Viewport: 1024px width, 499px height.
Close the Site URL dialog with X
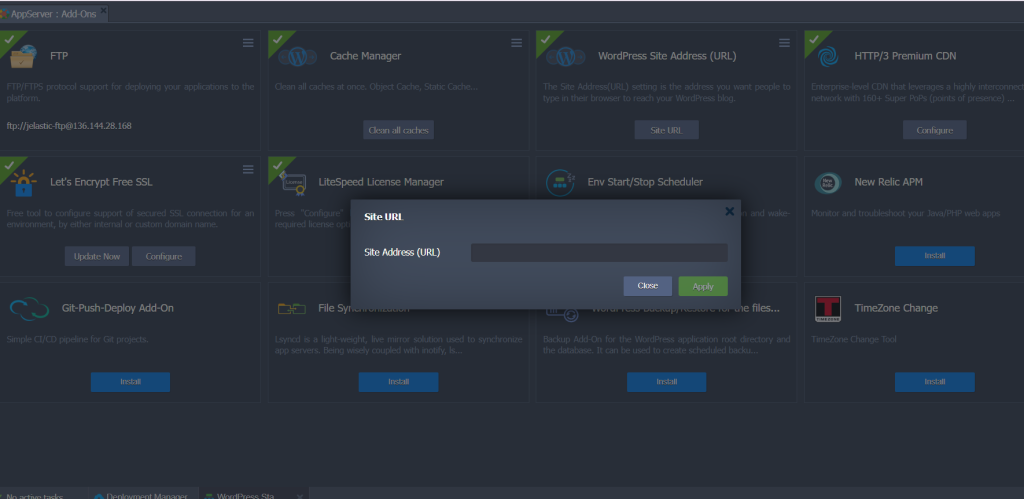click(729, 211)
